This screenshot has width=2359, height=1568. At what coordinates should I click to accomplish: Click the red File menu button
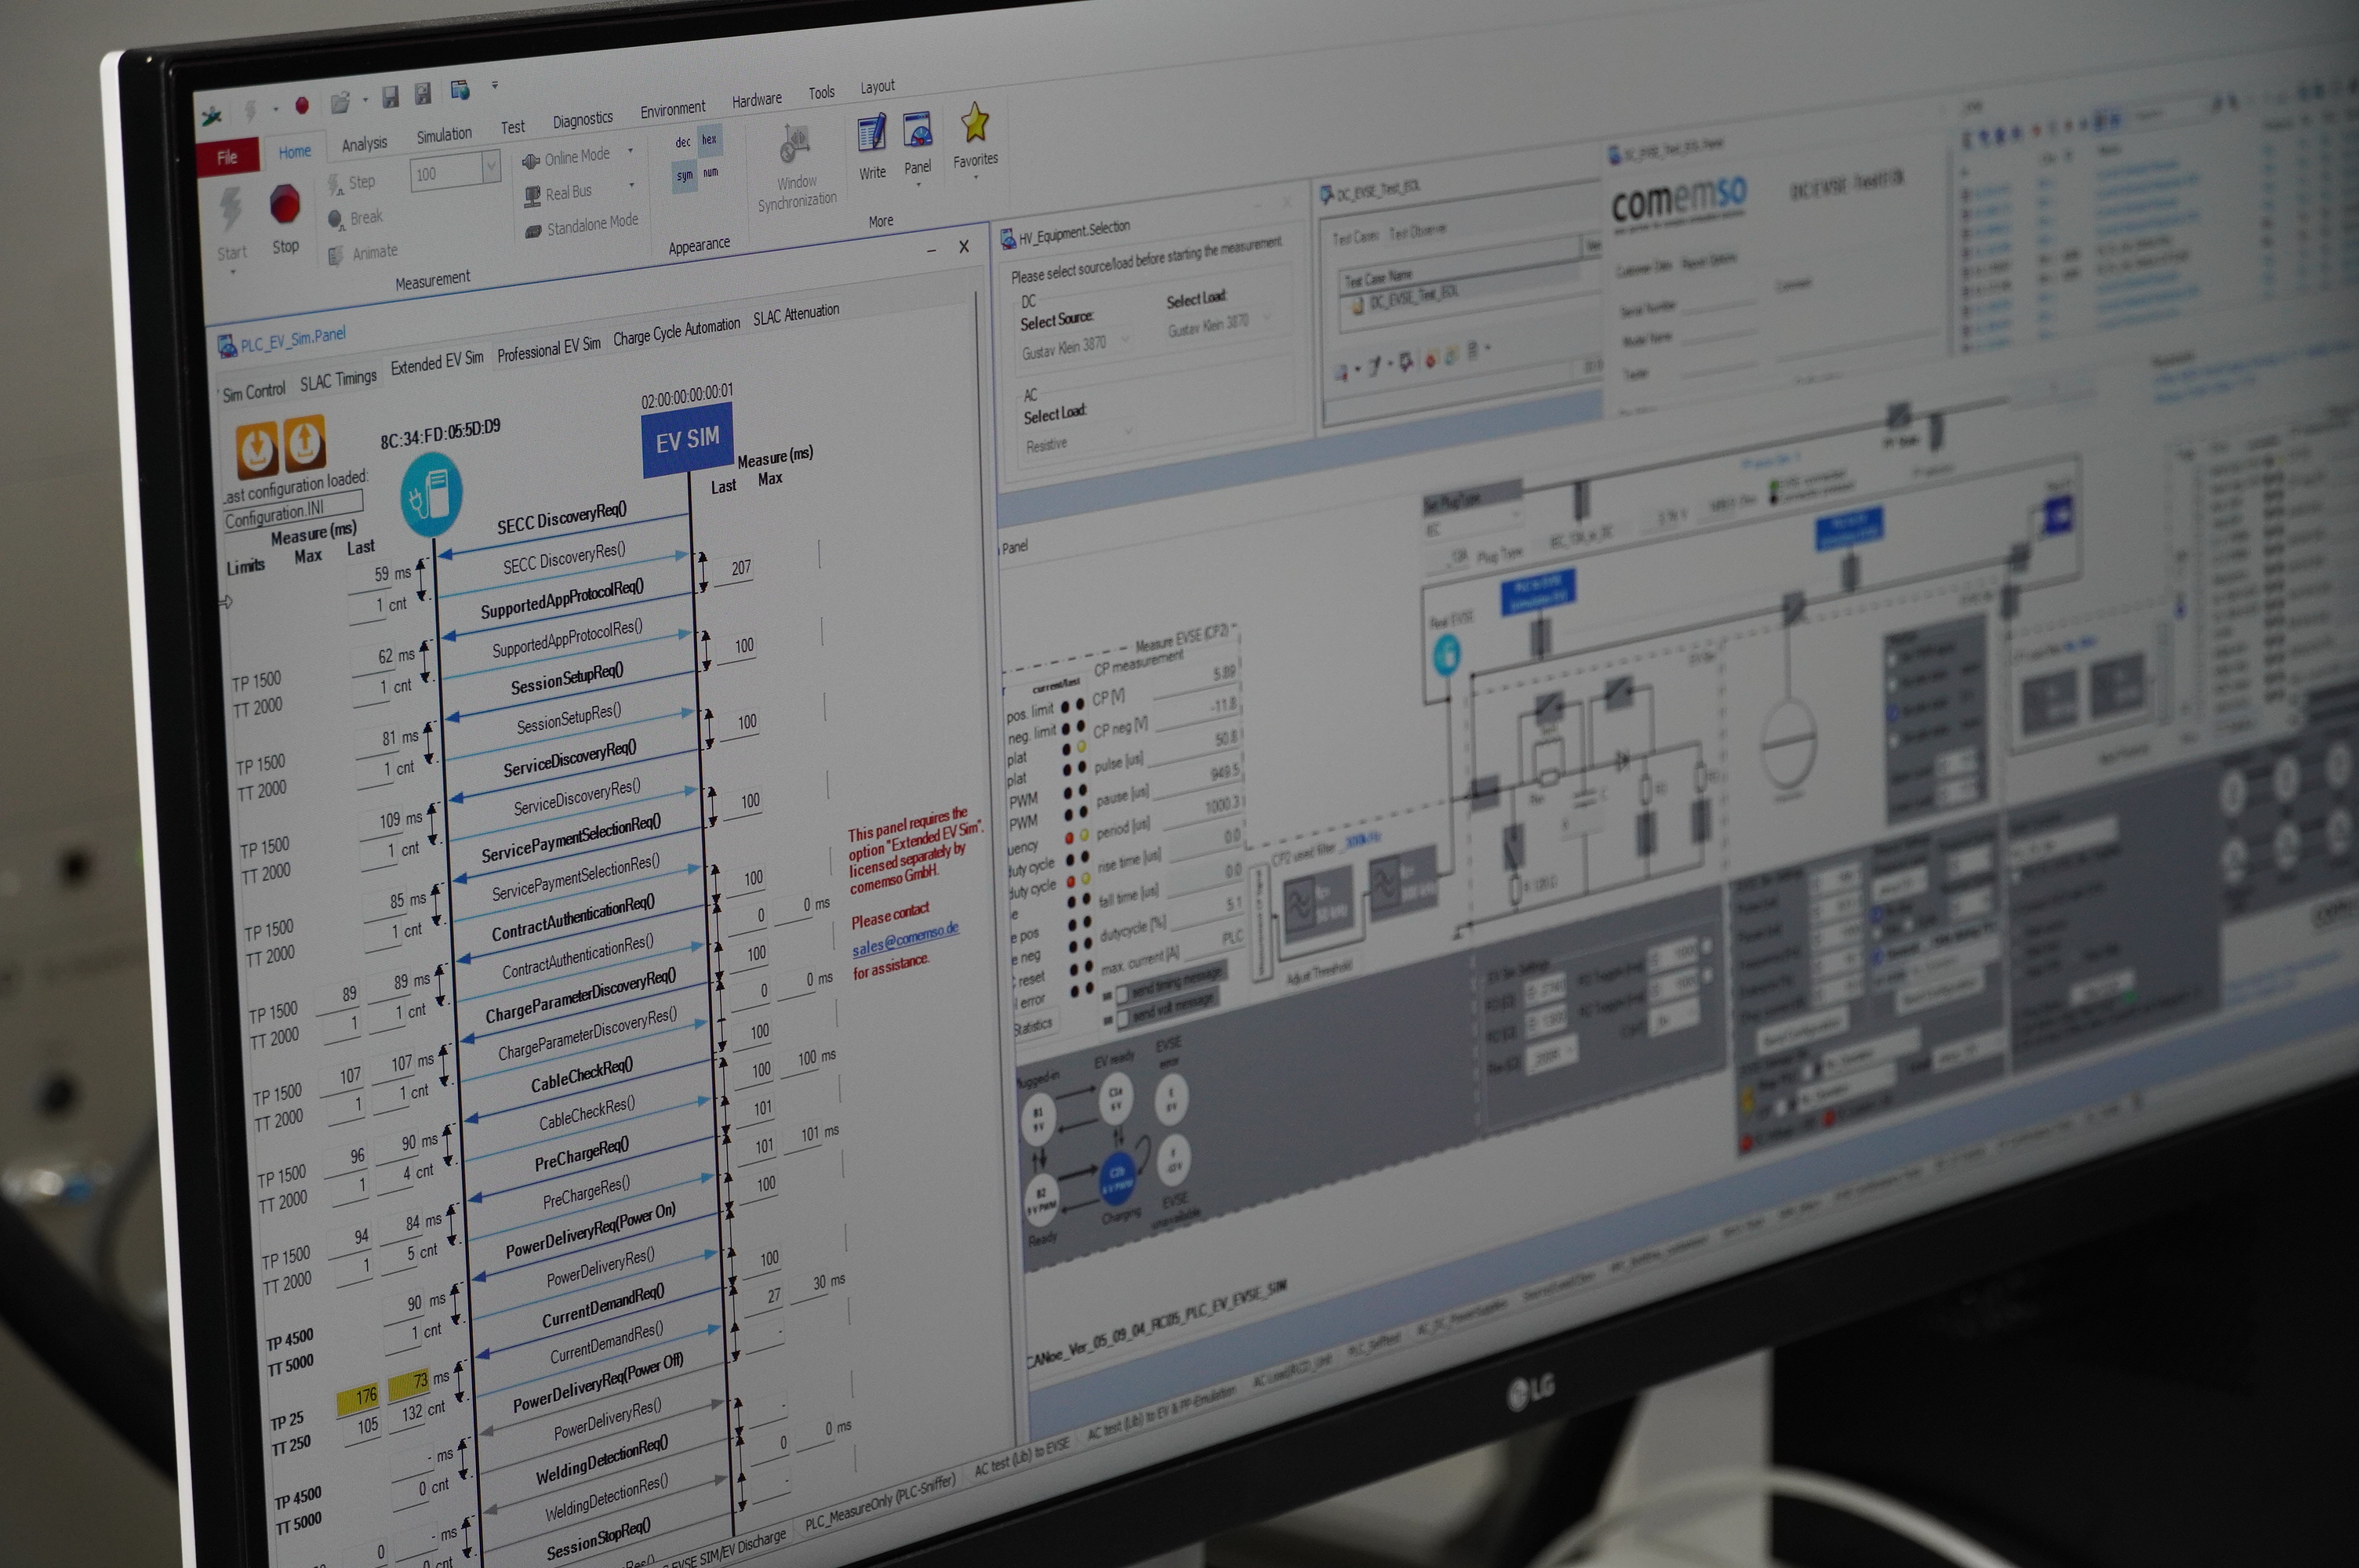point(228,157)
